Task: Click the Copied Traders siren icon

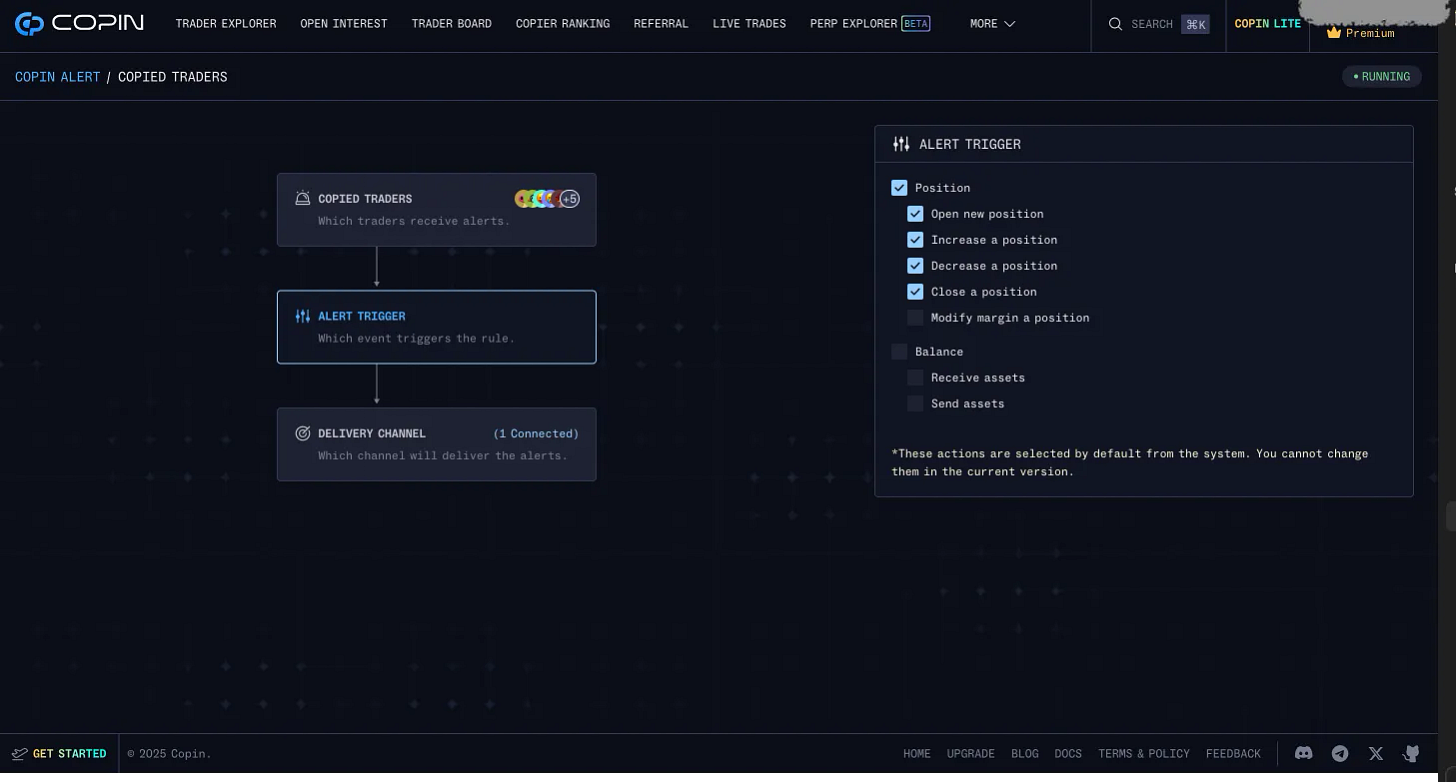Action: (x=302, y=198)
